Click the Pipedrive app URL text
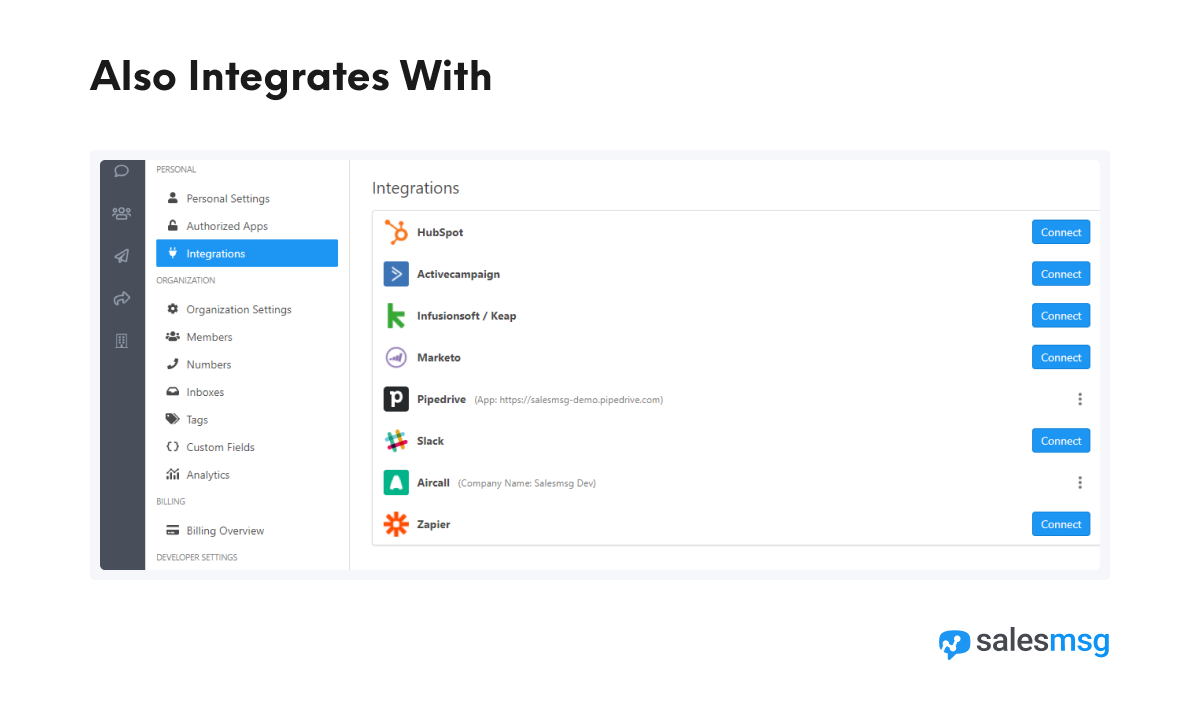Viewport: 1200px width, 720px height. (568, 400)
